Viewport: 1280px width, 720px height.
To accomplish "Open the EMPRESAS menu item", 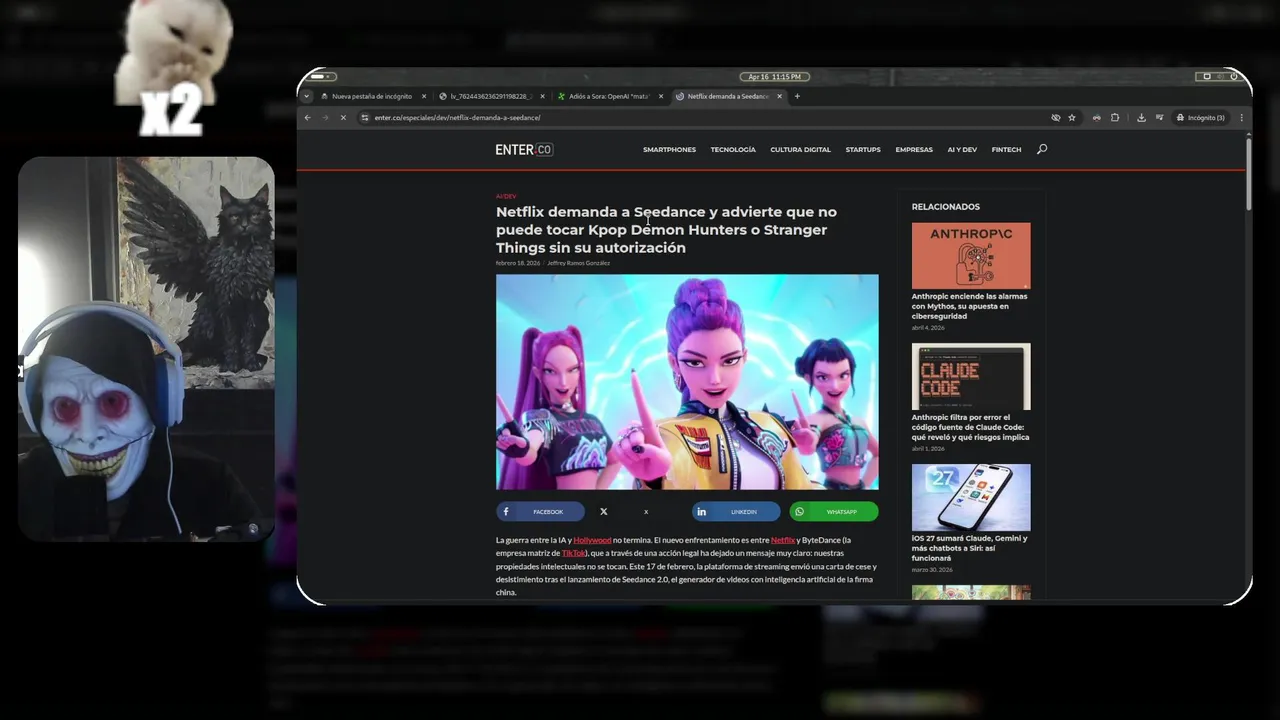I will pyautogui.click(x=914, y=150).
